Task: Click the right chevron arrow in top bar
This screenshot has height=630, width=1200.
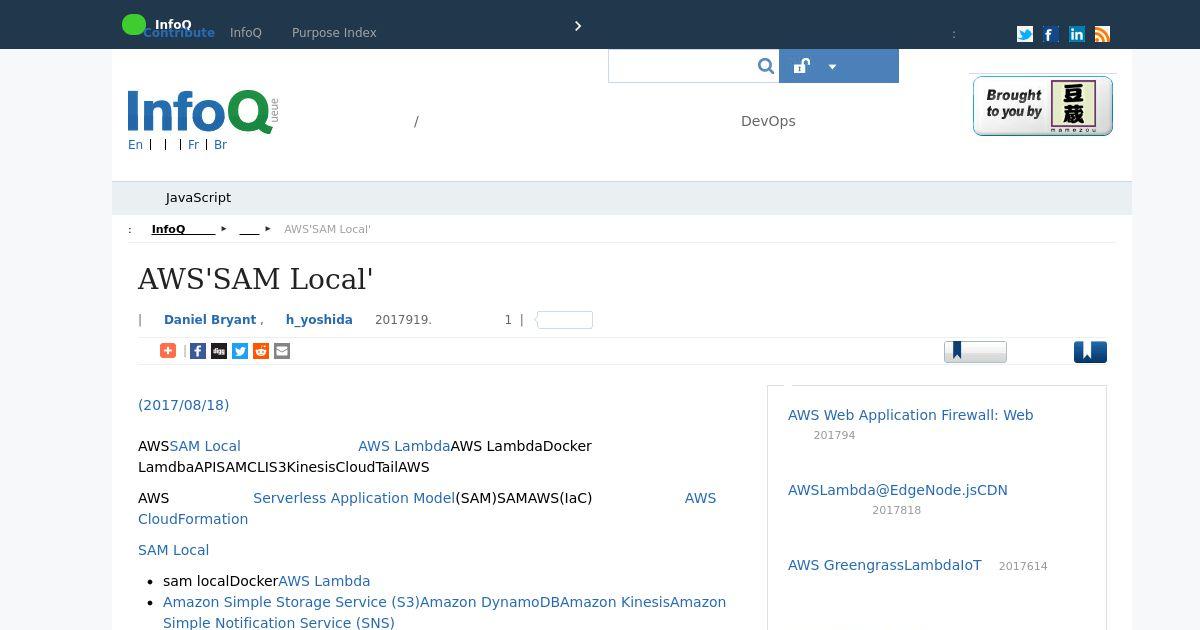Action: point(578,26)
